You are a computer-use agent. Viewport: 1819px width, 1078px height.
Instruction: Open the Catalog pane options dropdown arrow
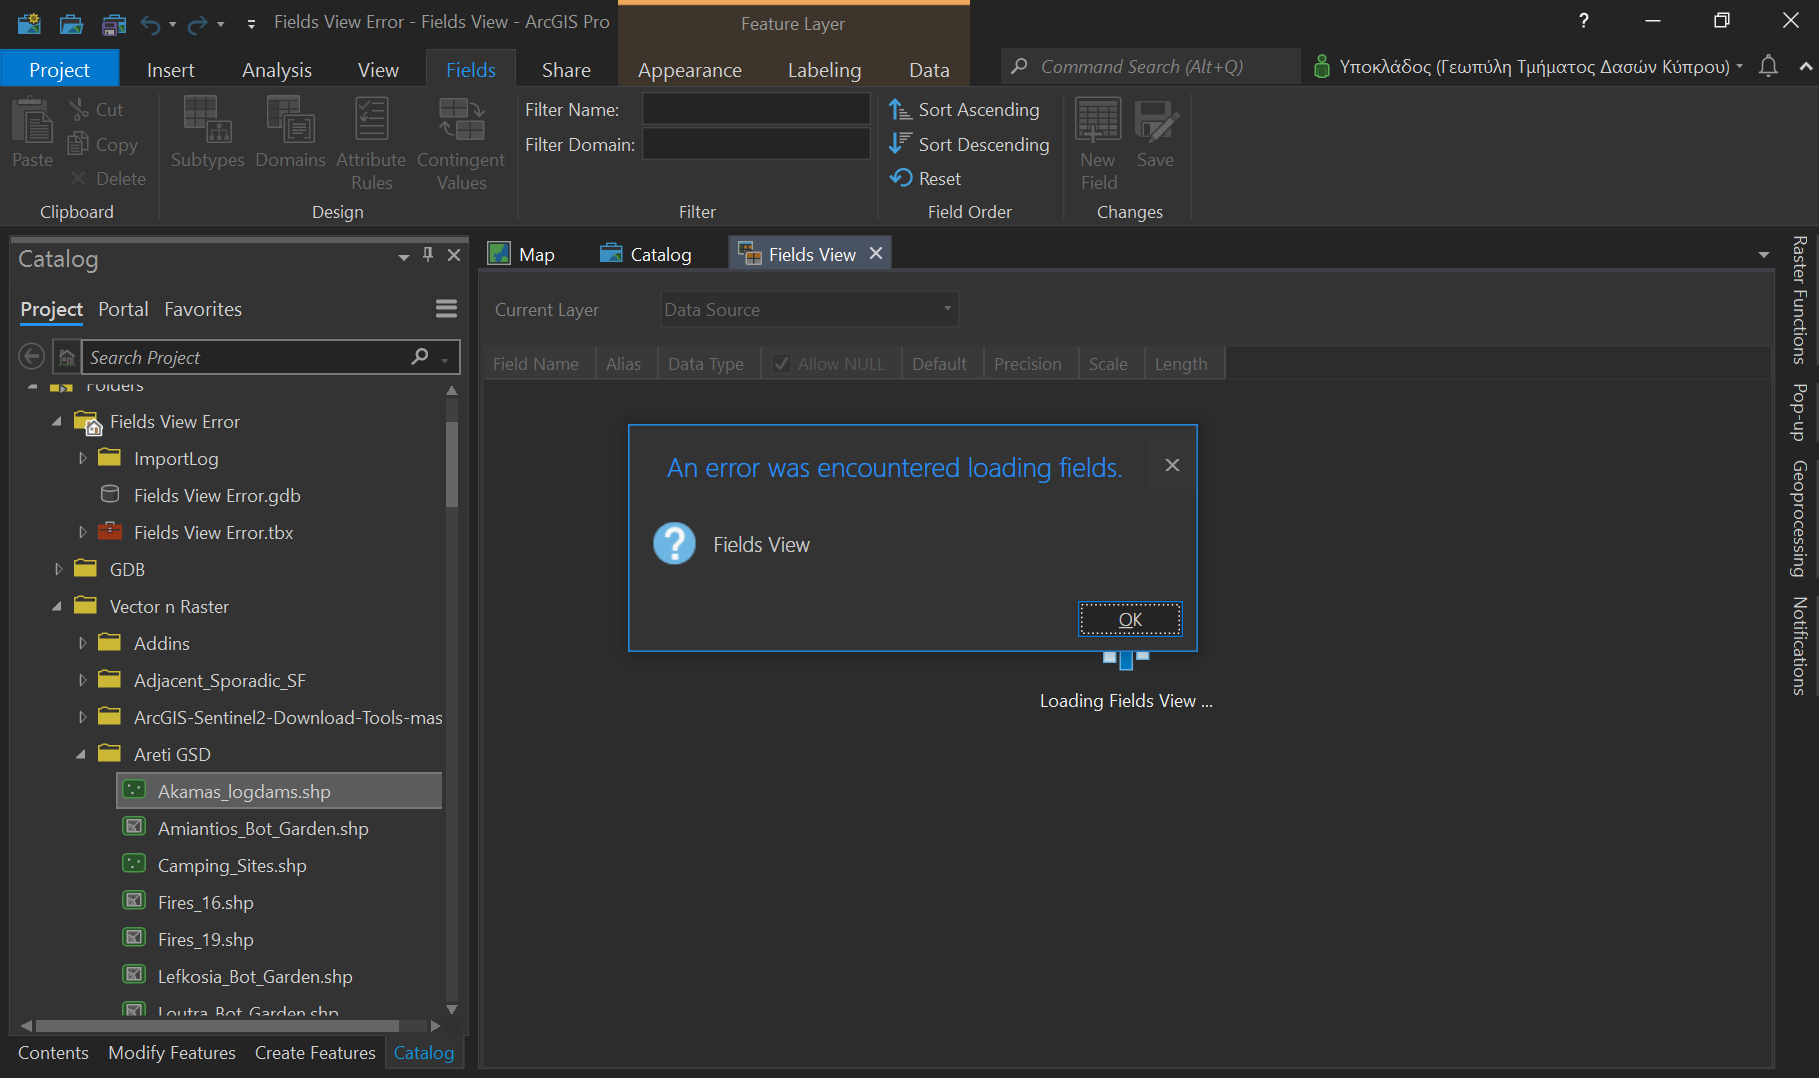point(404,257)
